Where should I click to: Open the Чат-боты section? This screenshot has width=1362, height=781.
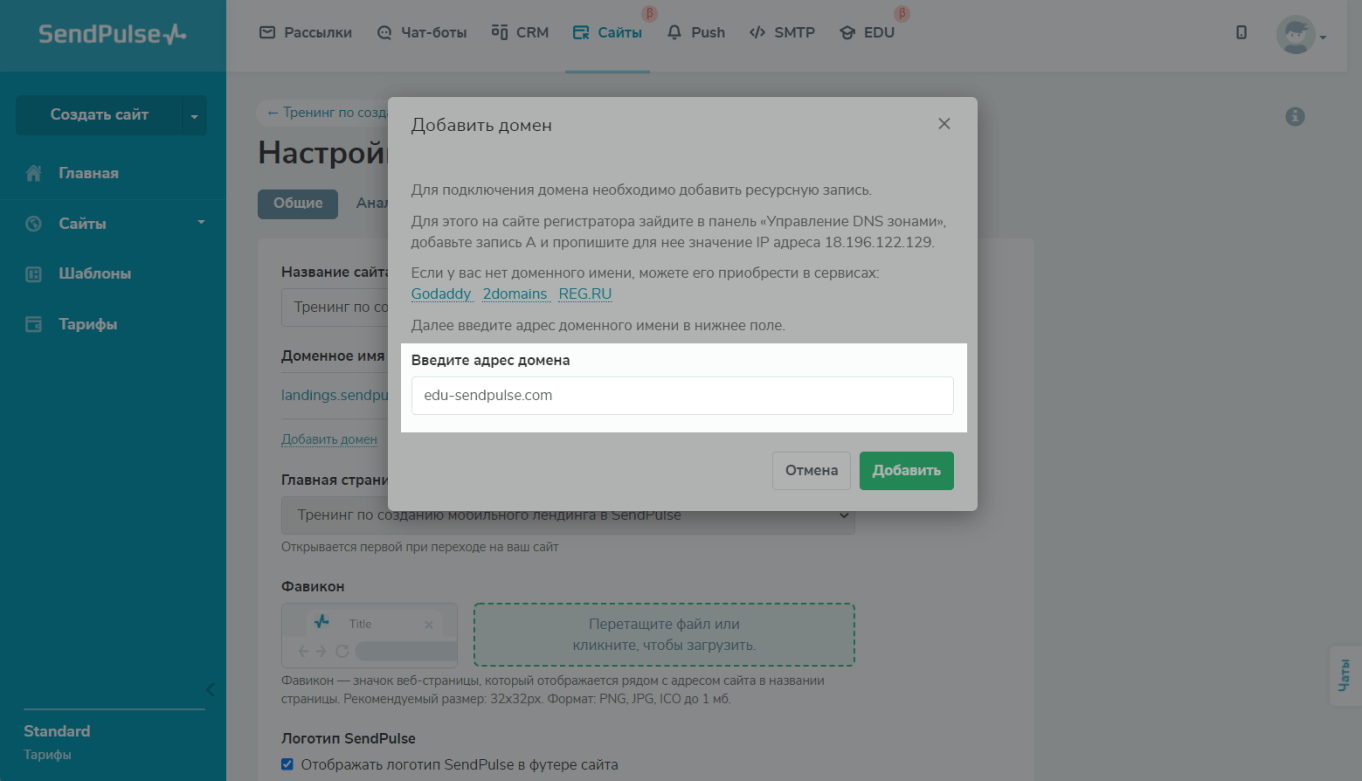coord(422,32)
